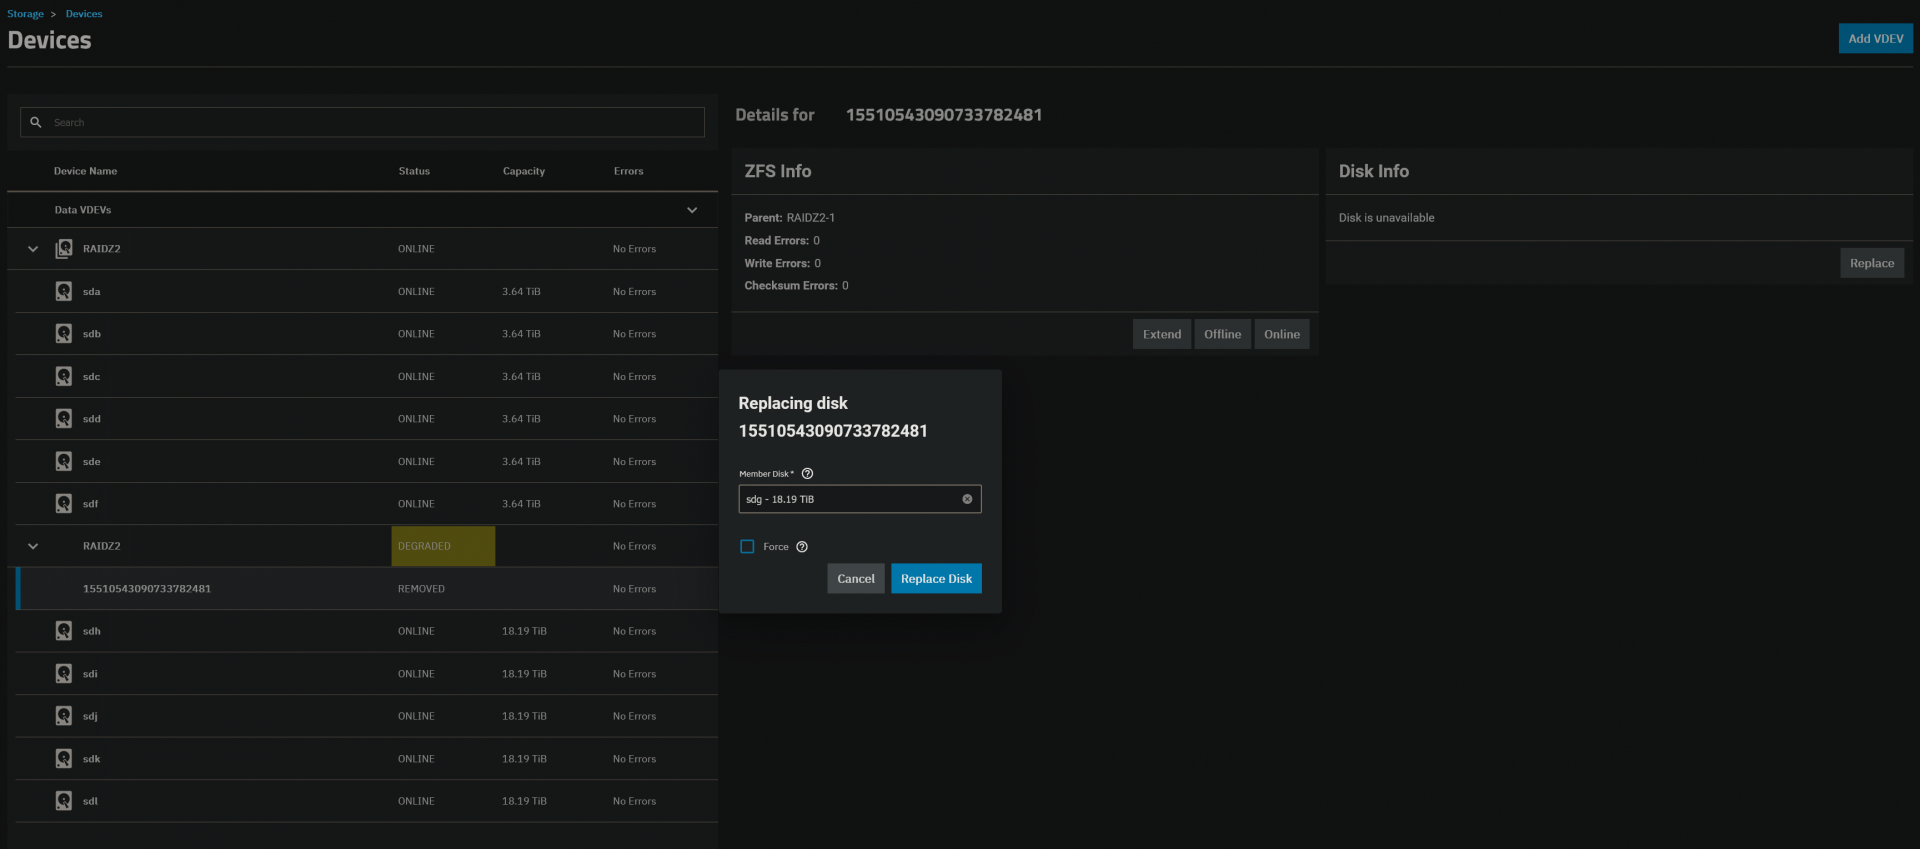
Task: Click the disk icon for sdh
Action: (64, 630)
